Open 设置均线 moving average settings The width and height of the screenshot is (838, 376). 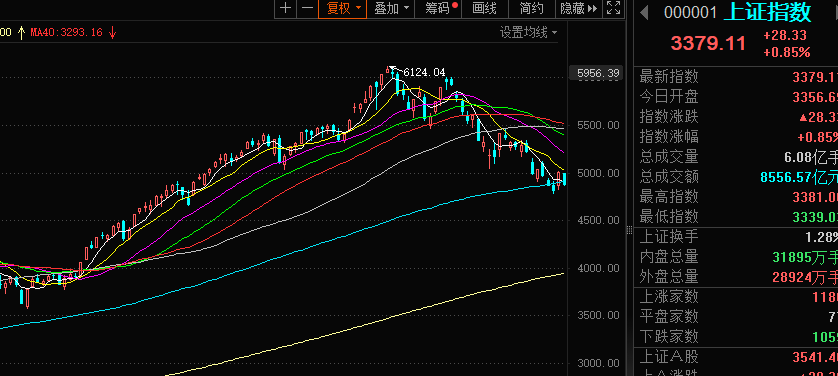pyautogui.click(x=528, y=33)
